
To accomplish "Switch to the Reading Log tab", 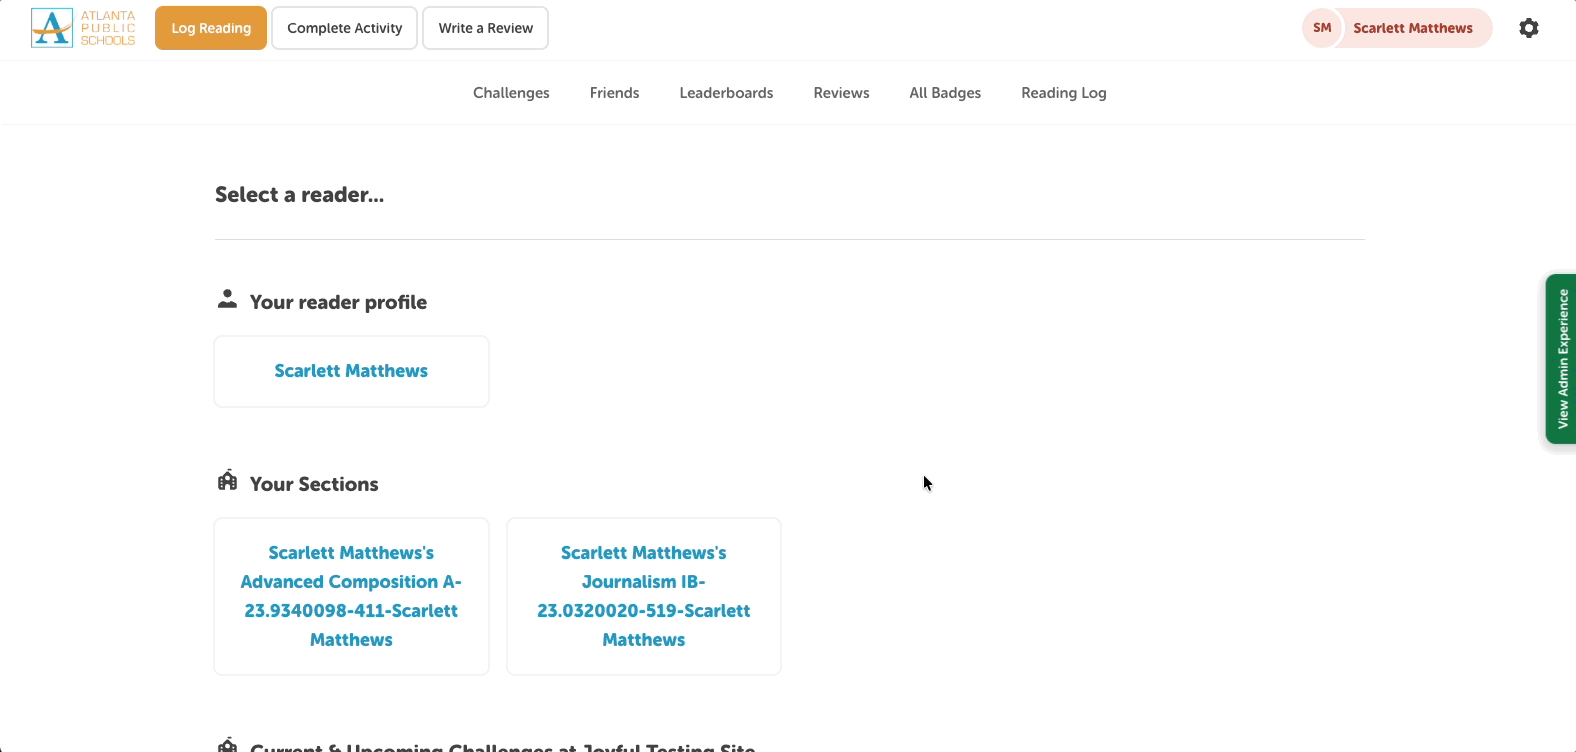I will 1064,93.
